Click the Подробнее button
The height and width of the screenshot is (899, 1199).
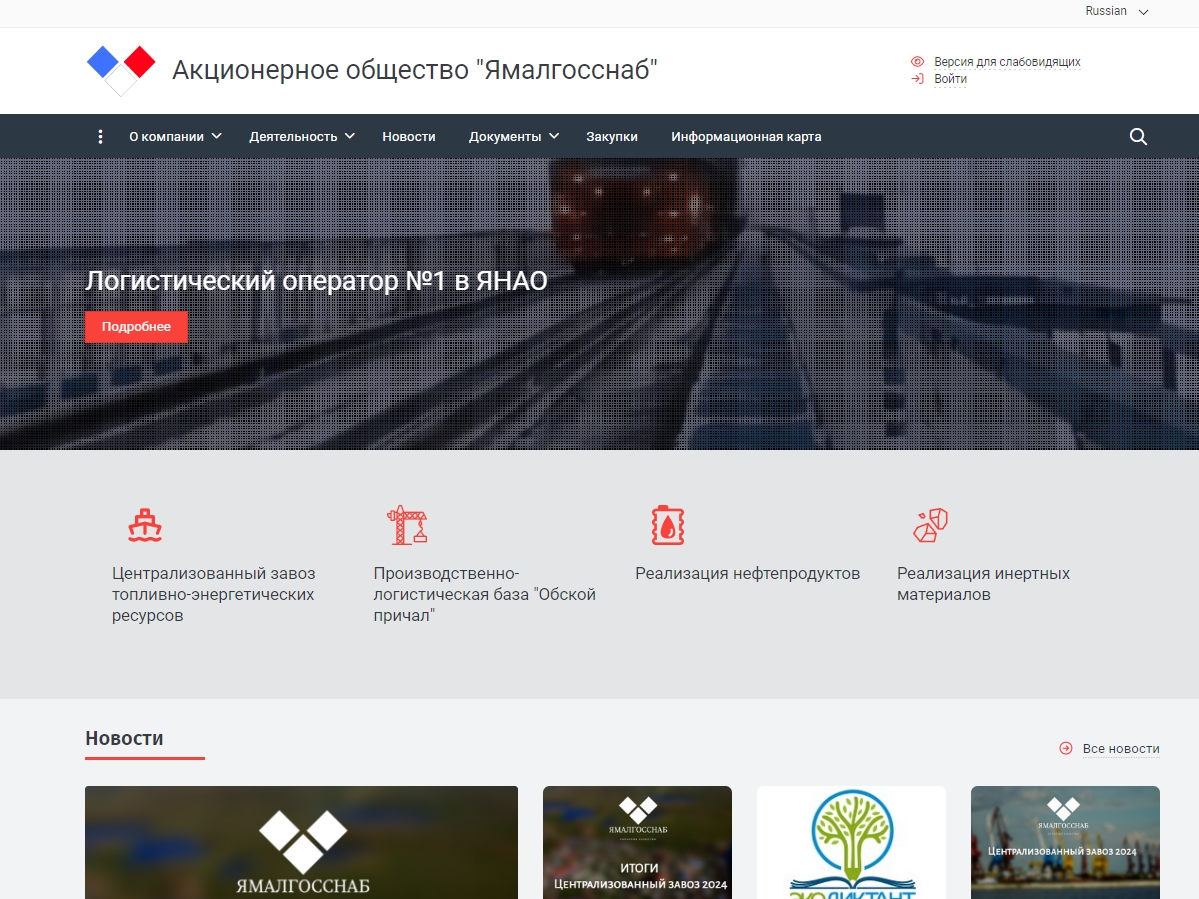(x=136, y=327)
